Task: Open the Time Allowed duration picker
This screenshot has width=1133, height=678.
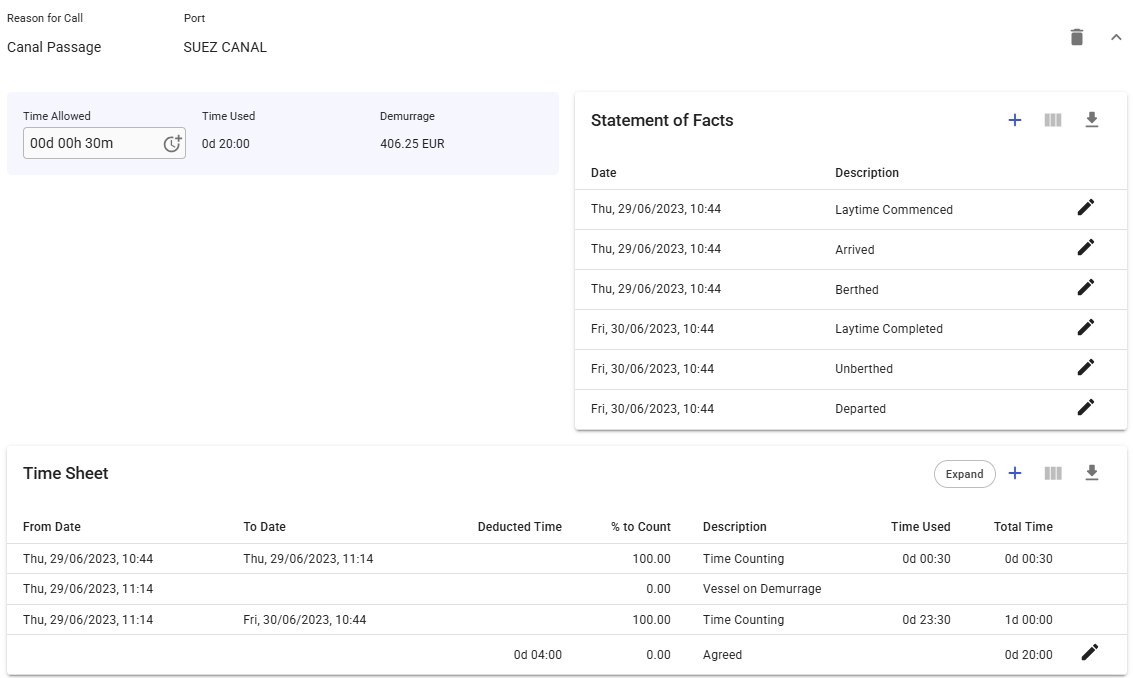Action: 172,143
